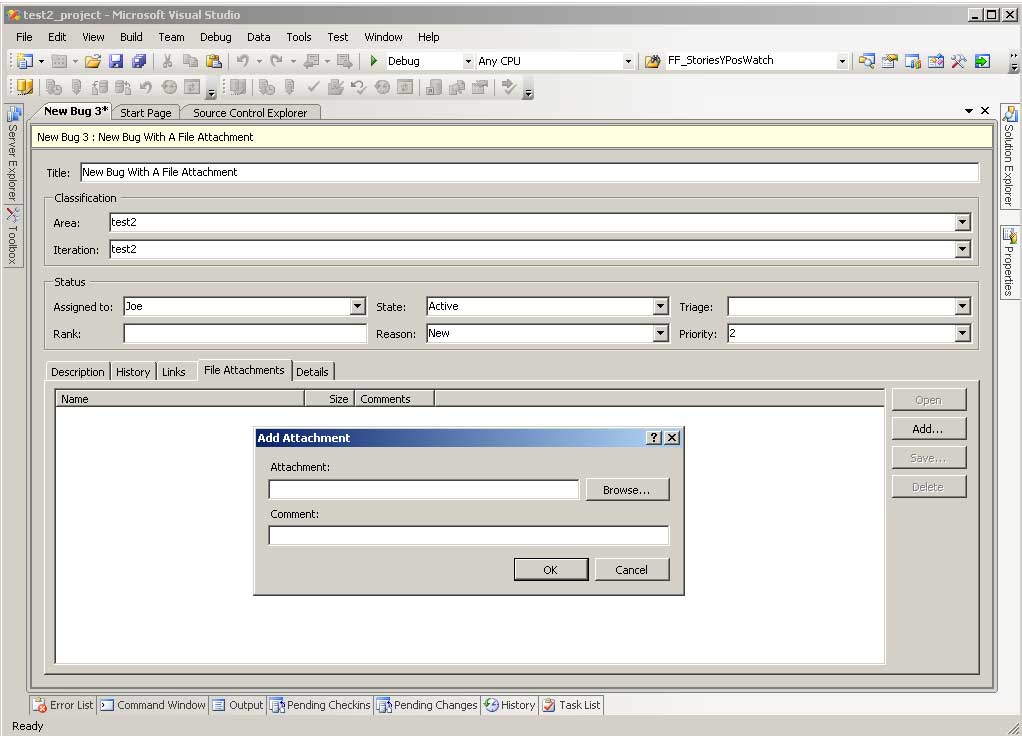Click the Undo arrow icon
1022x736 pixels.
coord(242,61)
